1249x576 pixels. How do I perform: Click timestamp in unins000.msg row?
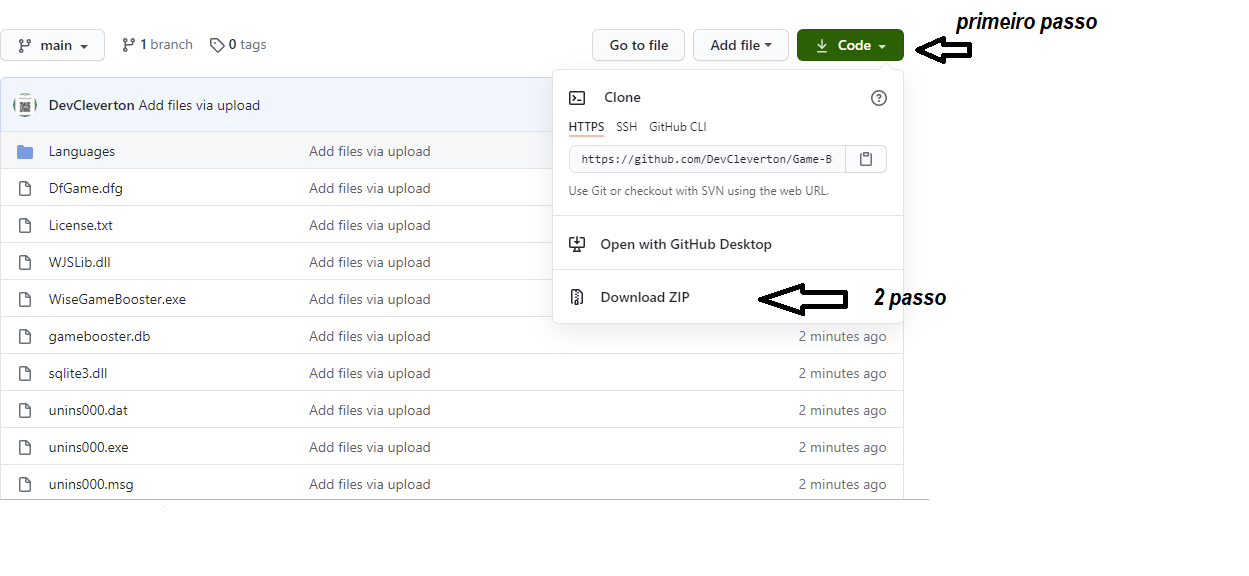842,484
